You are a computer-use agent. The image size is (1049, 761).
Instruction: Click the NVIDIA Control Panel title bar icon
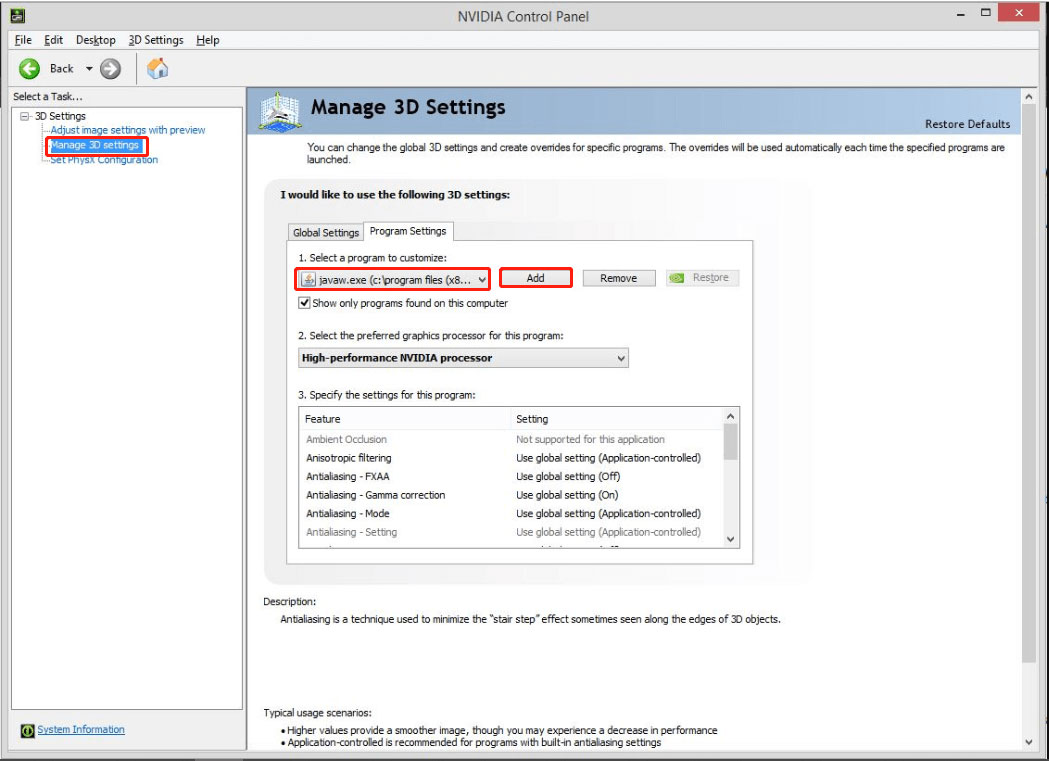click(18, 16)
